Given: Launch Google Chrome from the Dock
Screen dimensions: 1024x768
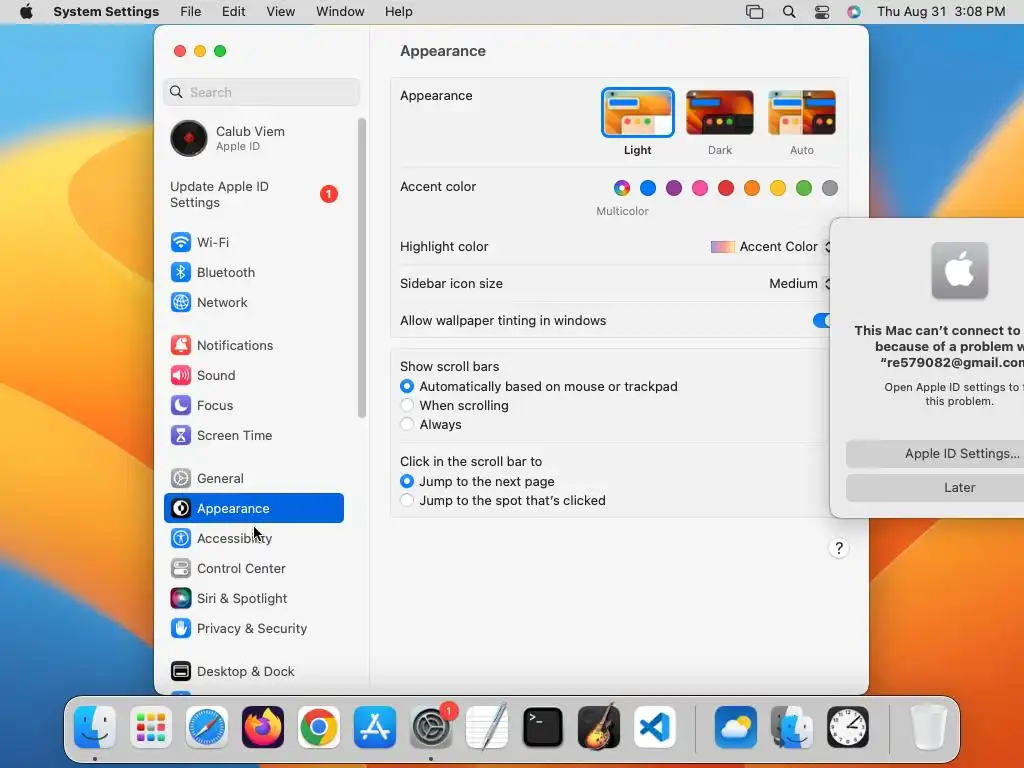Looking at the screenshot, I should [319, 727].
